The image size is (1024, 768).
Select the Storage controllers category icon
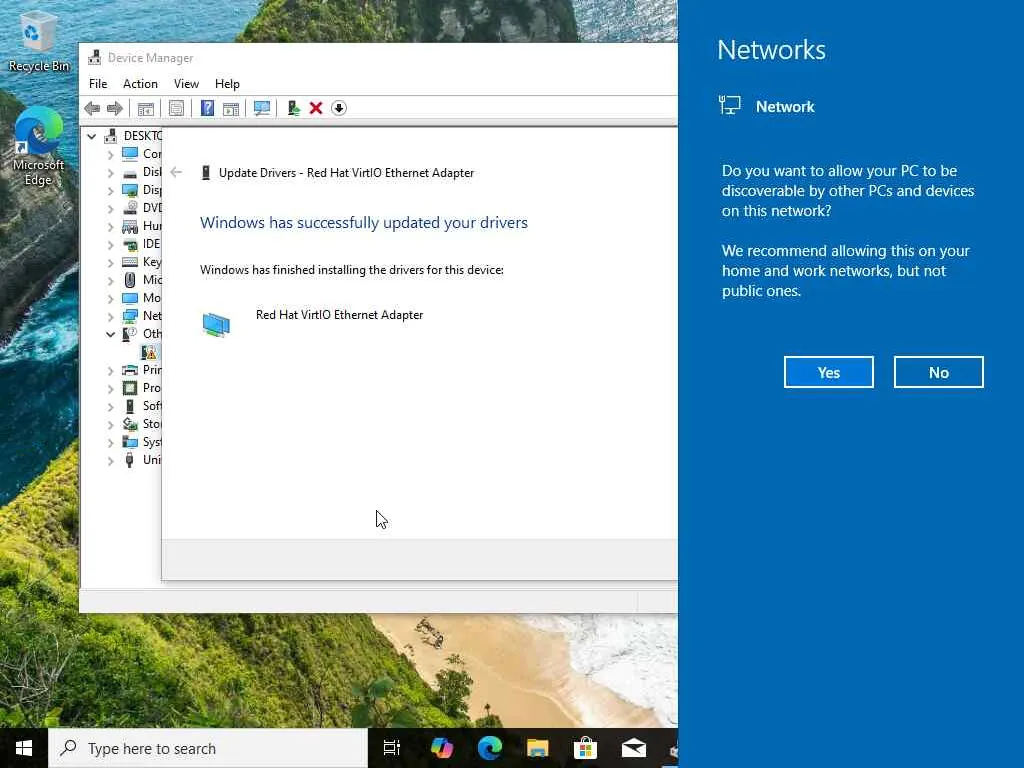pos(130,424)
